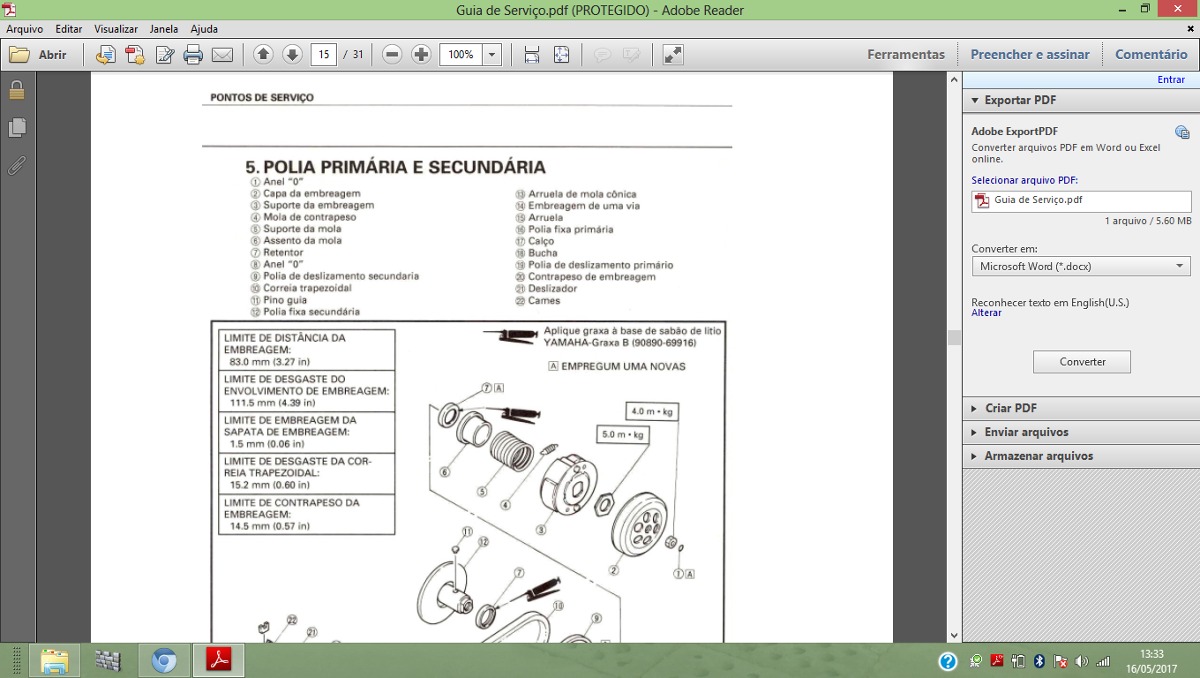
Task: Open the Janela menu
Action: [164, 29]
